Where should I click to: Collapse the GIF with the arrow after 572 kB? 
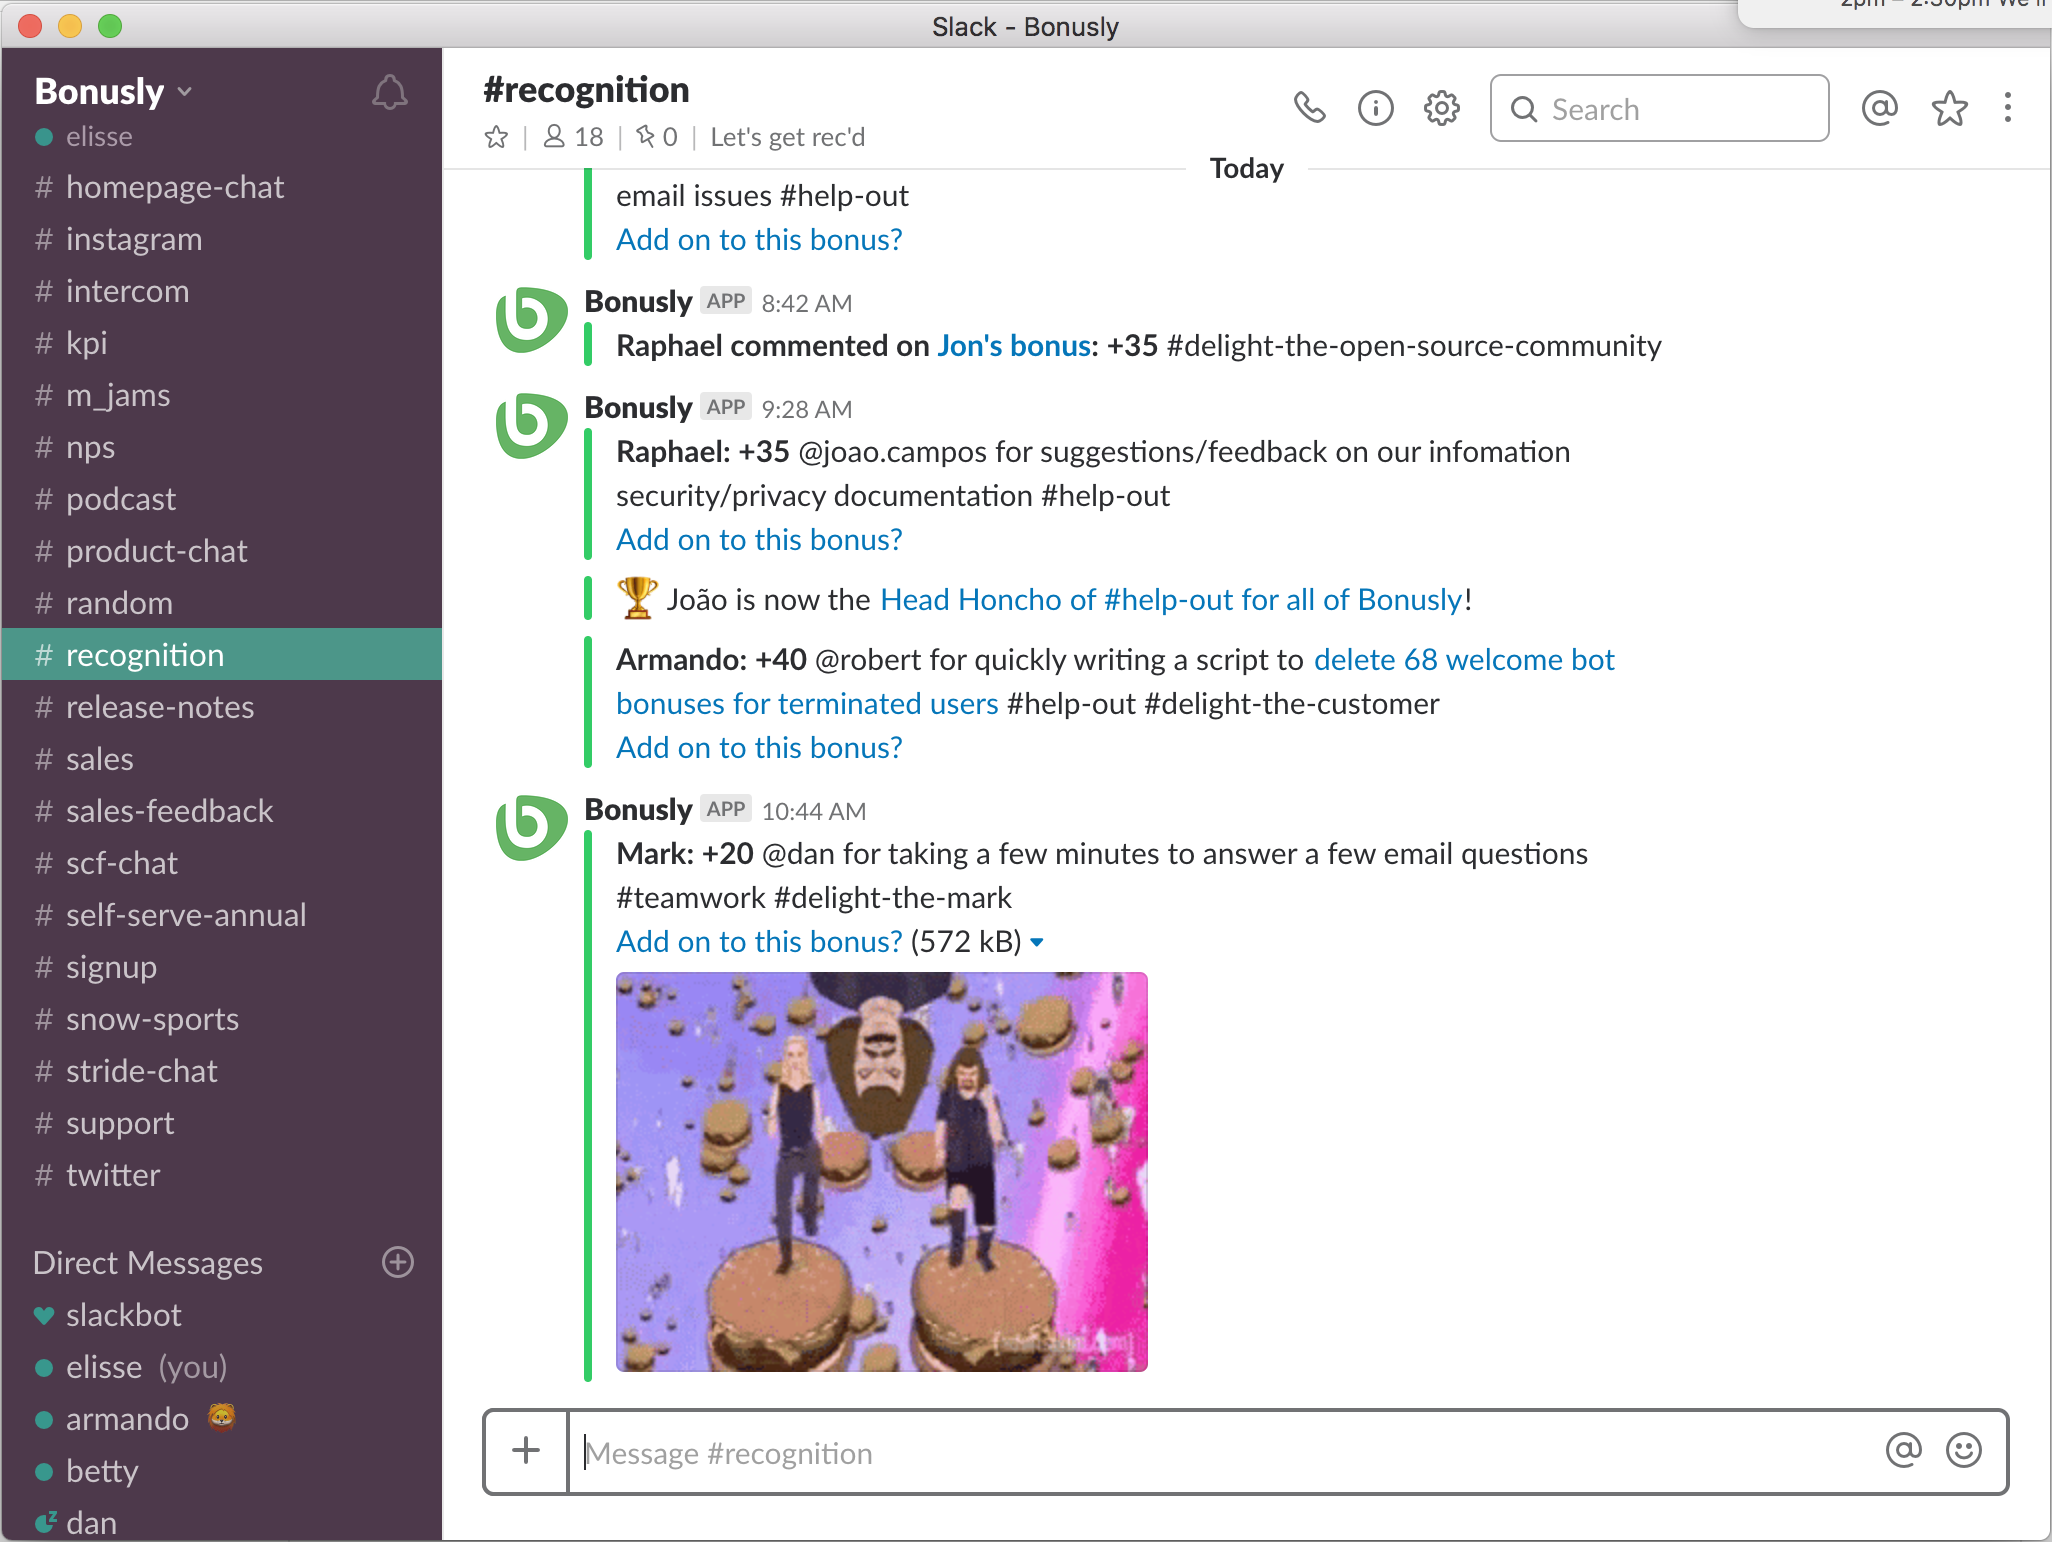tap(1037, 942)
